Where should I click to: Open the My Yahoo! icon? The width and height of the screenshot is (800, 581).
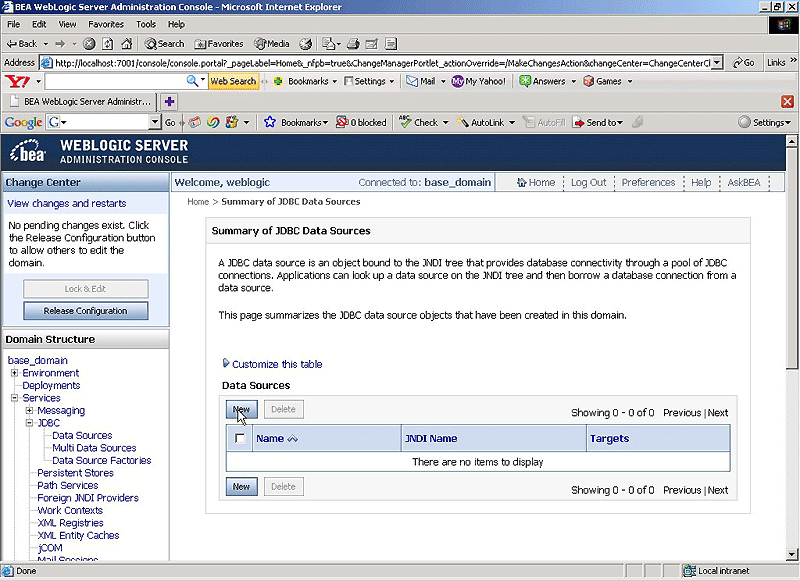pyautogui.click(x=458, y=81)
